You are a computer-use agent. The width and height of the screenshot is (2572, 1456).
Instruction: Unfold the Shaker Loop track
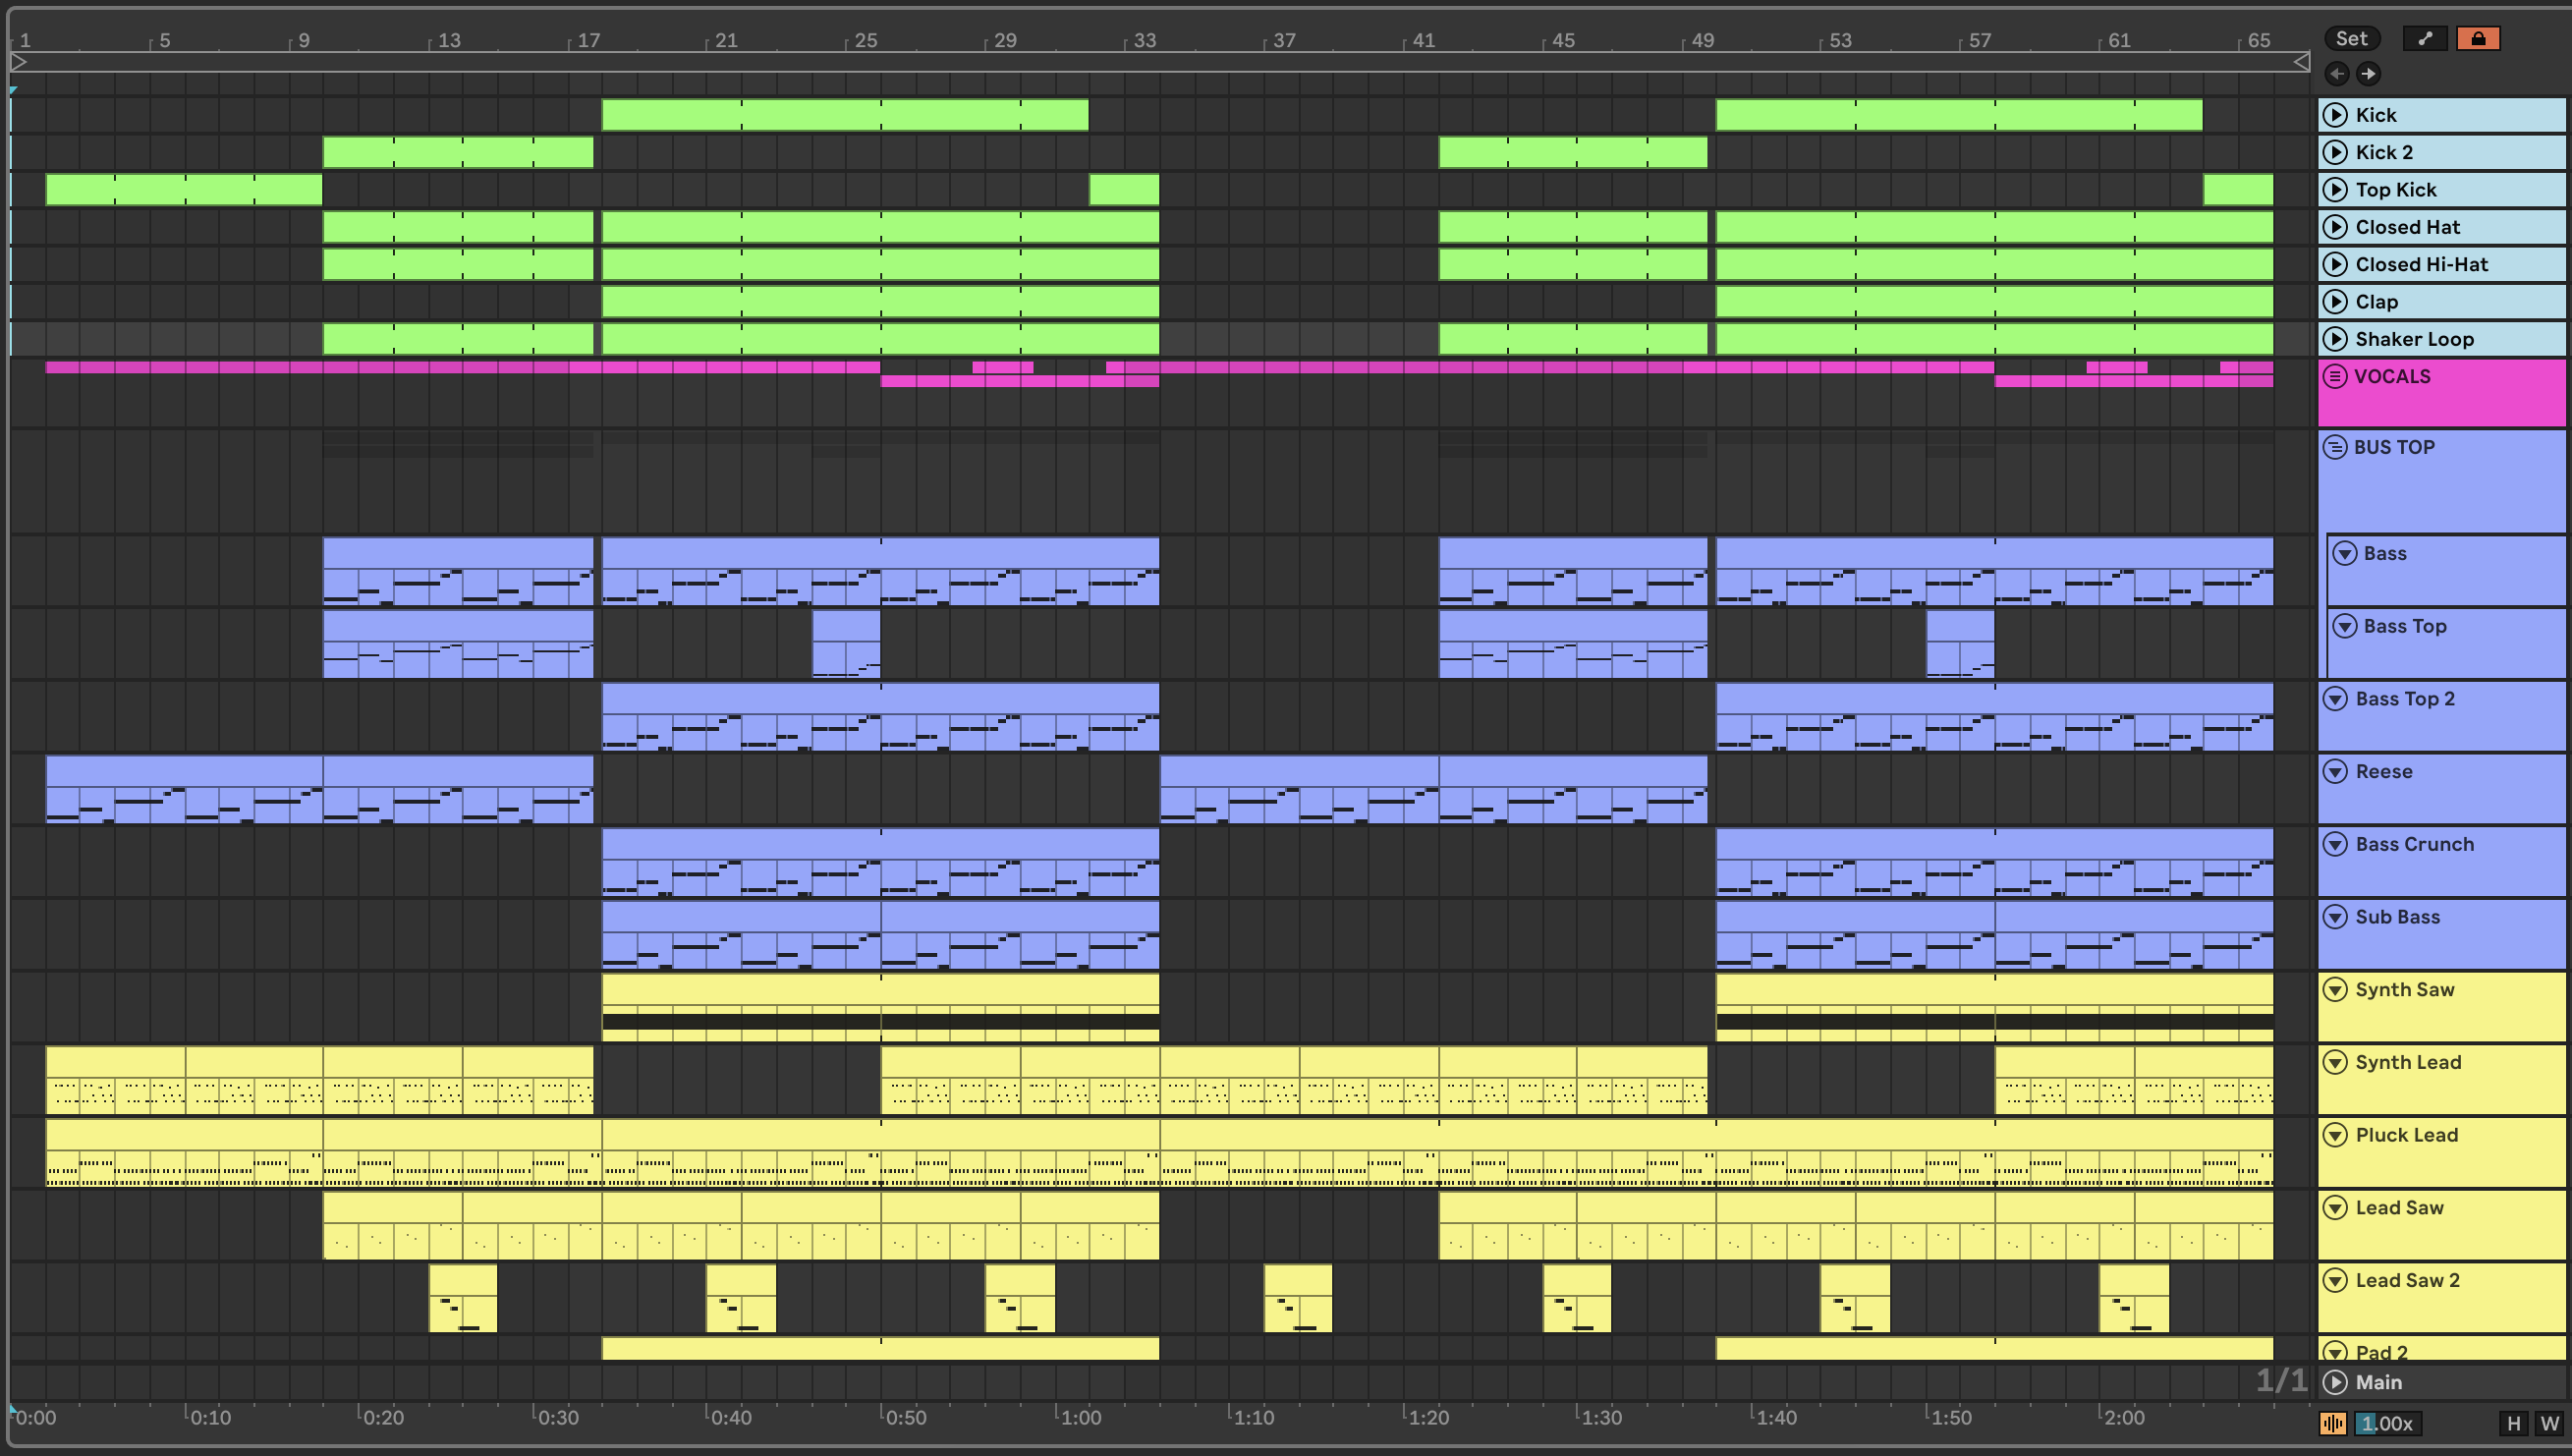click(x=2335, y=339)
